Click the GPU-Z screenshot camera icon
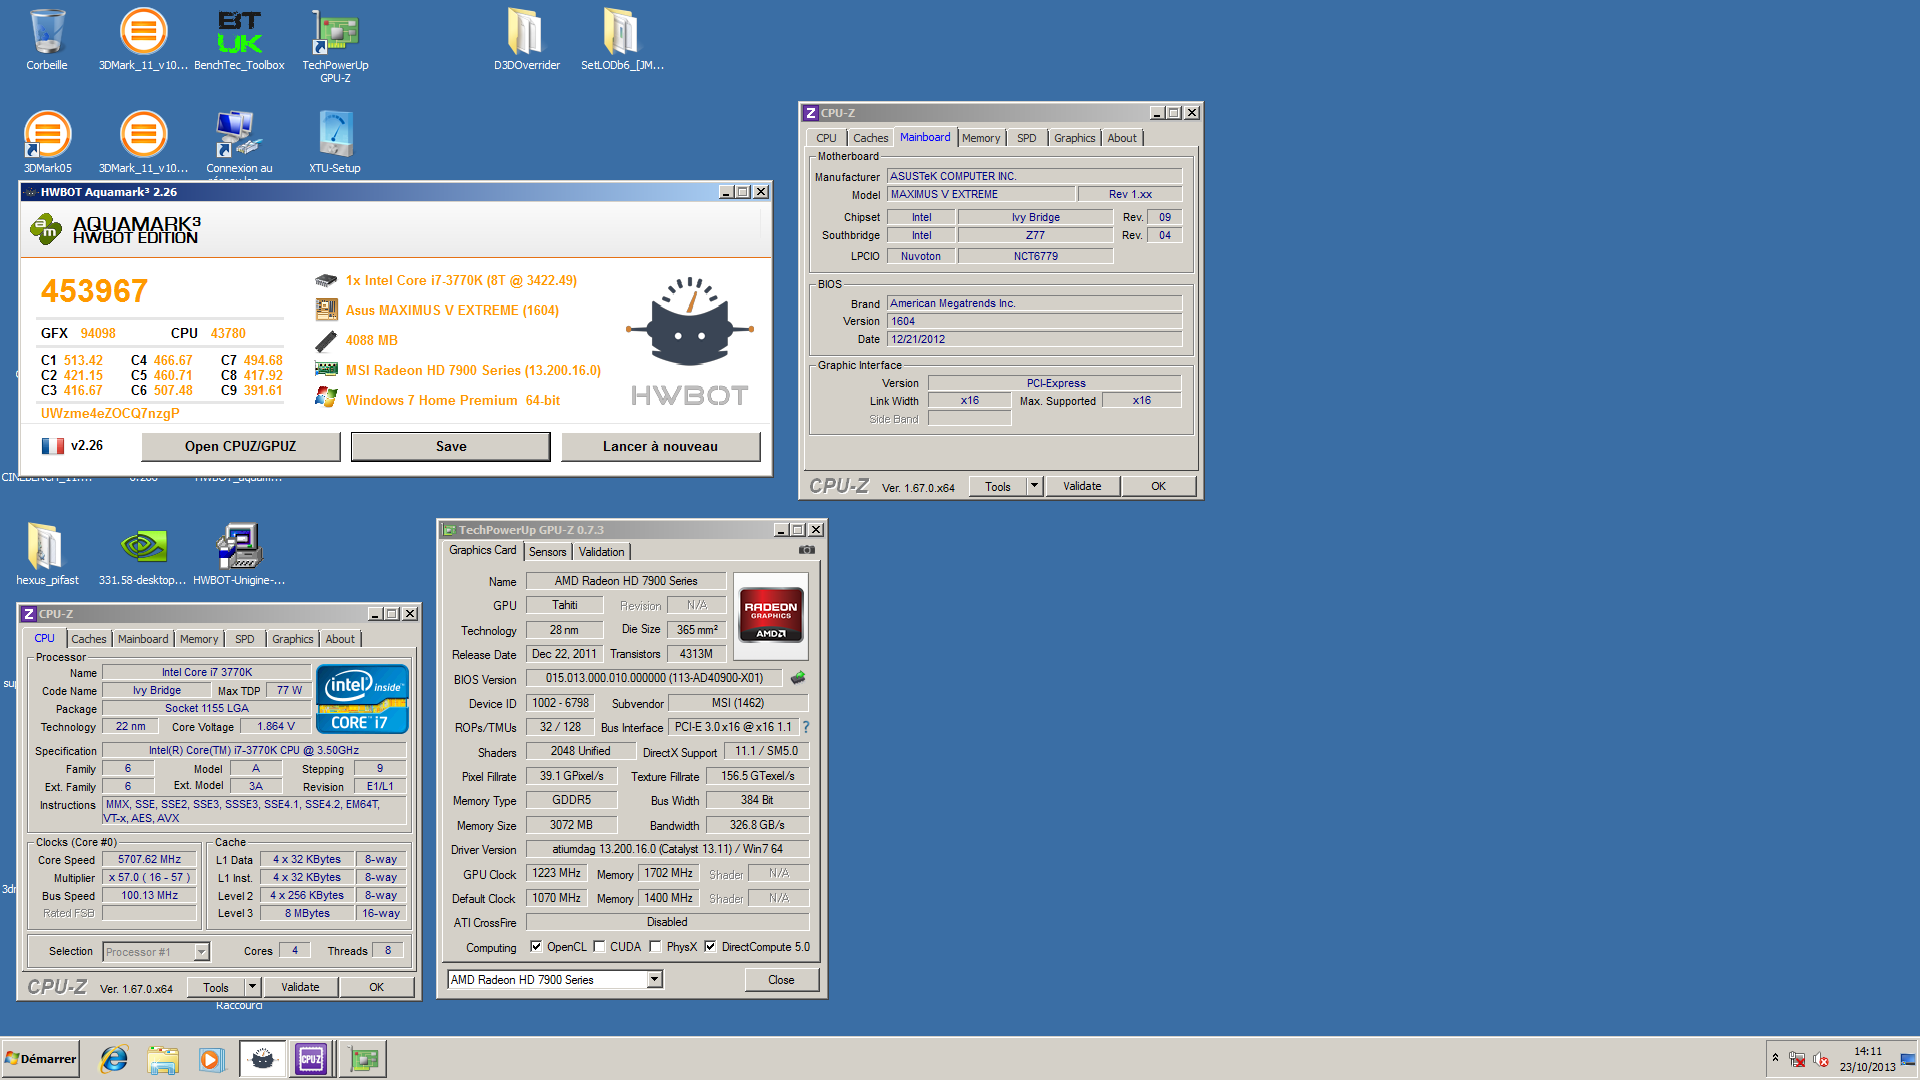This screenshot has width=1920, height=1080. pos(807,550)
